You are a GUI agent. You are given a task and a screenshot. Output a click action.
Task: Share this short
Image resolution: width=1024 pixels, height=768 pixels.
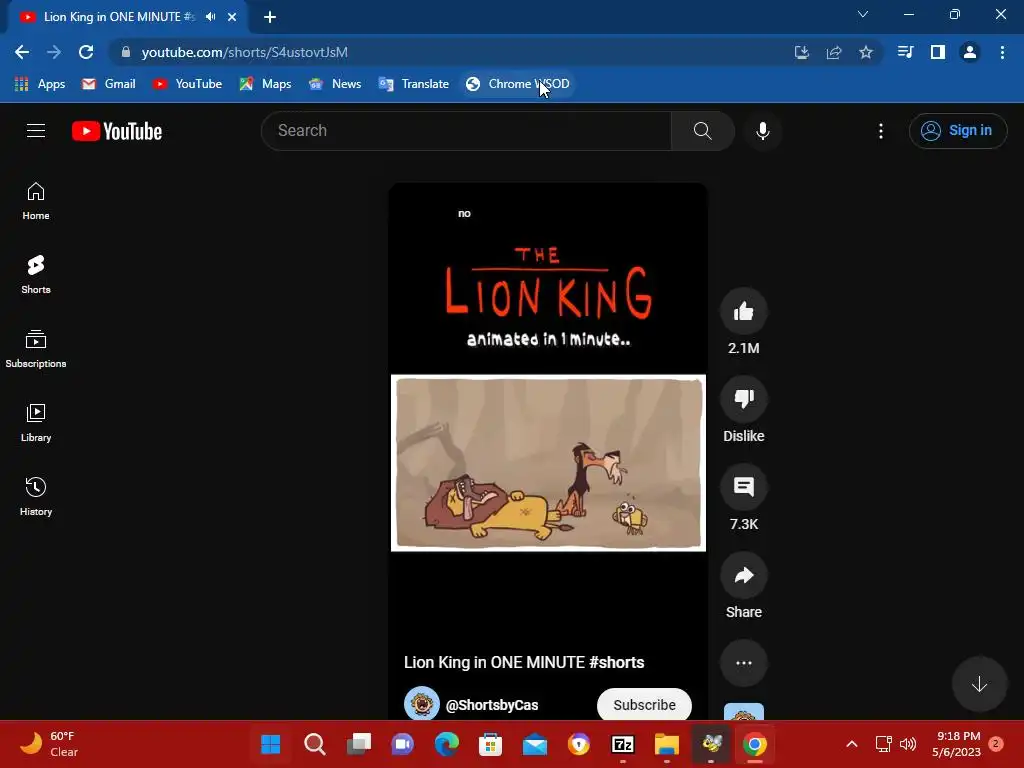tap(744, 575)
